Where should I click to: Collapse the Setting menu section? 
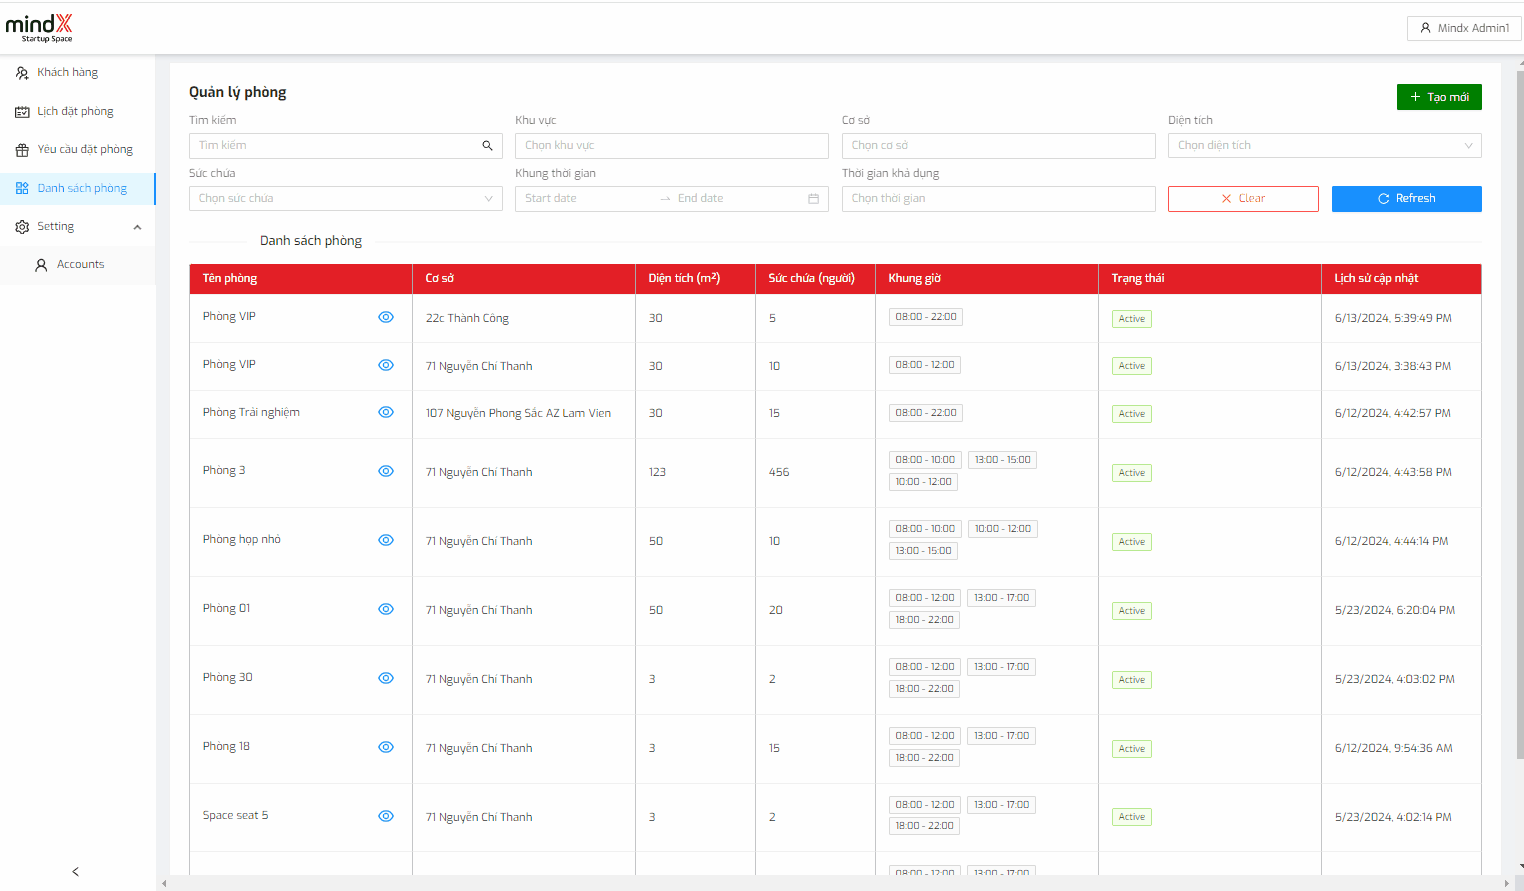[x=137, y=227]
